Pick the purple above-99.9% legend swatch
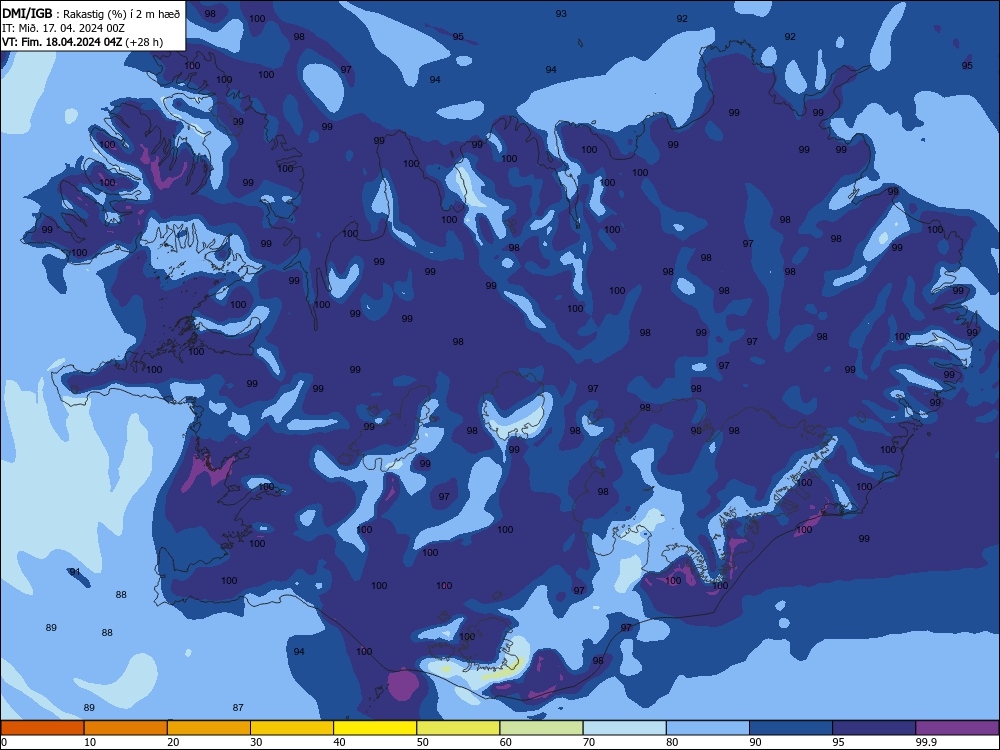The width and height of the screenshot is (1000, 750). 957,728
